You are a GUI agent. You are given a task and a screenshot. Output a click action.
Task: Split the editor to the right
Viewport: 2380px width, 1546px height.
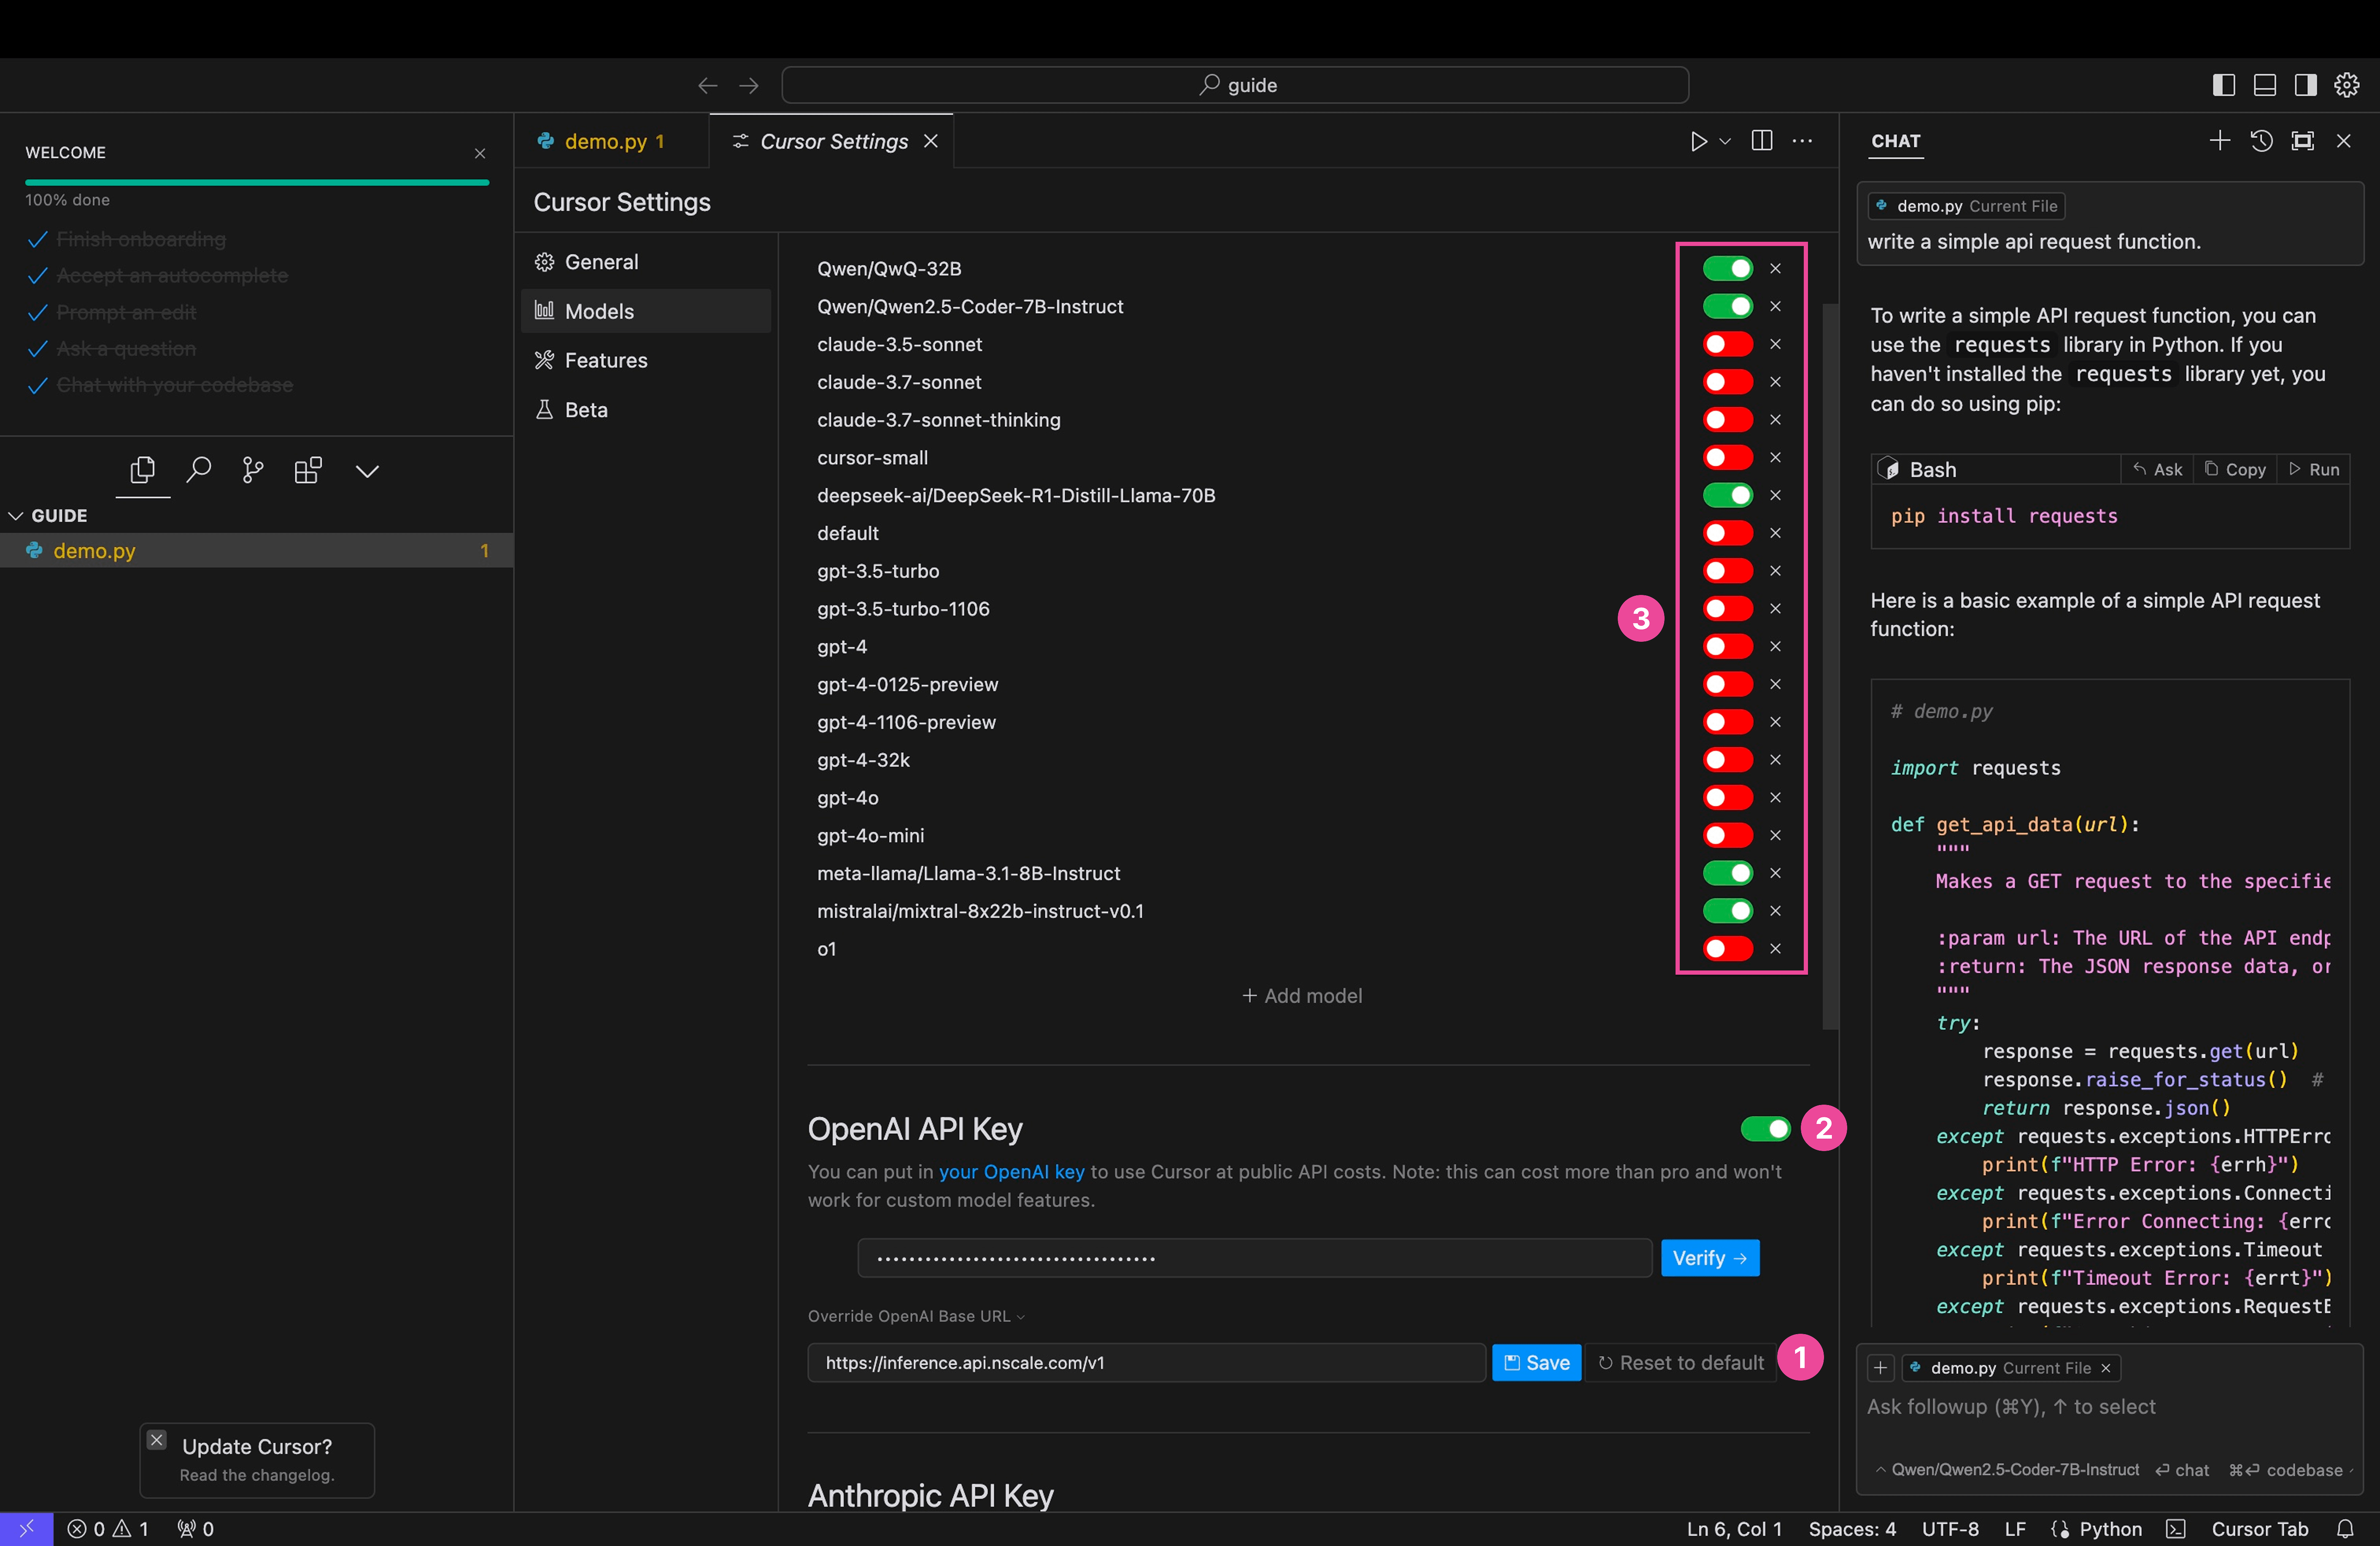(1762, 141)
